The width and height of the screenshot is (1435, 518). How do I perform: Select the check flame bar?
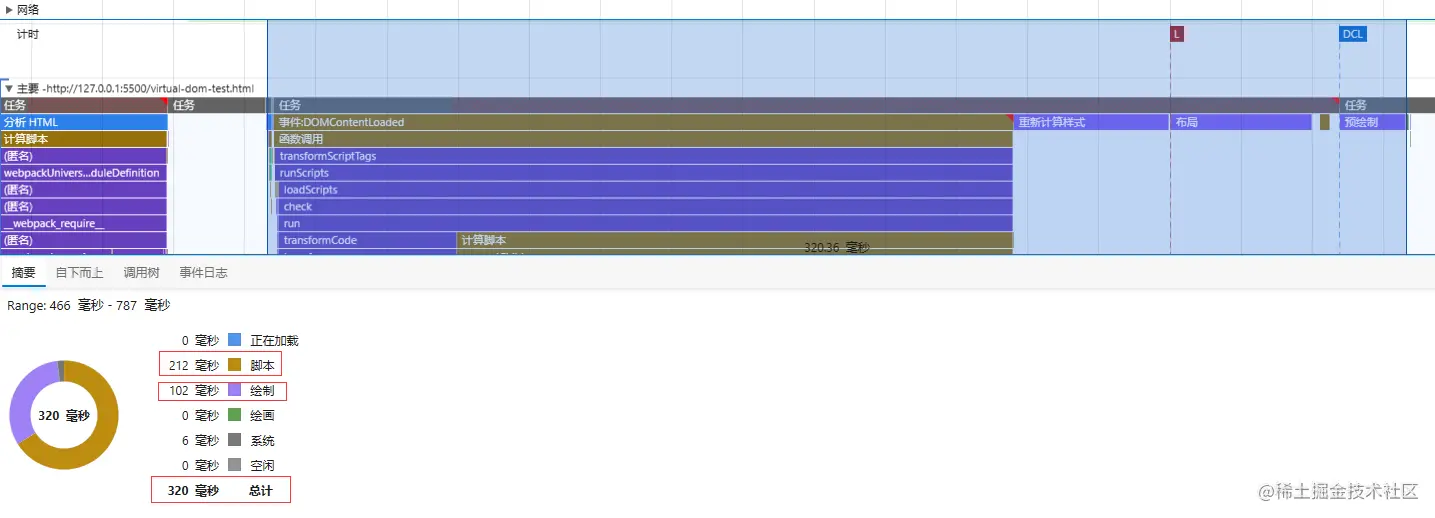(646, 206)
